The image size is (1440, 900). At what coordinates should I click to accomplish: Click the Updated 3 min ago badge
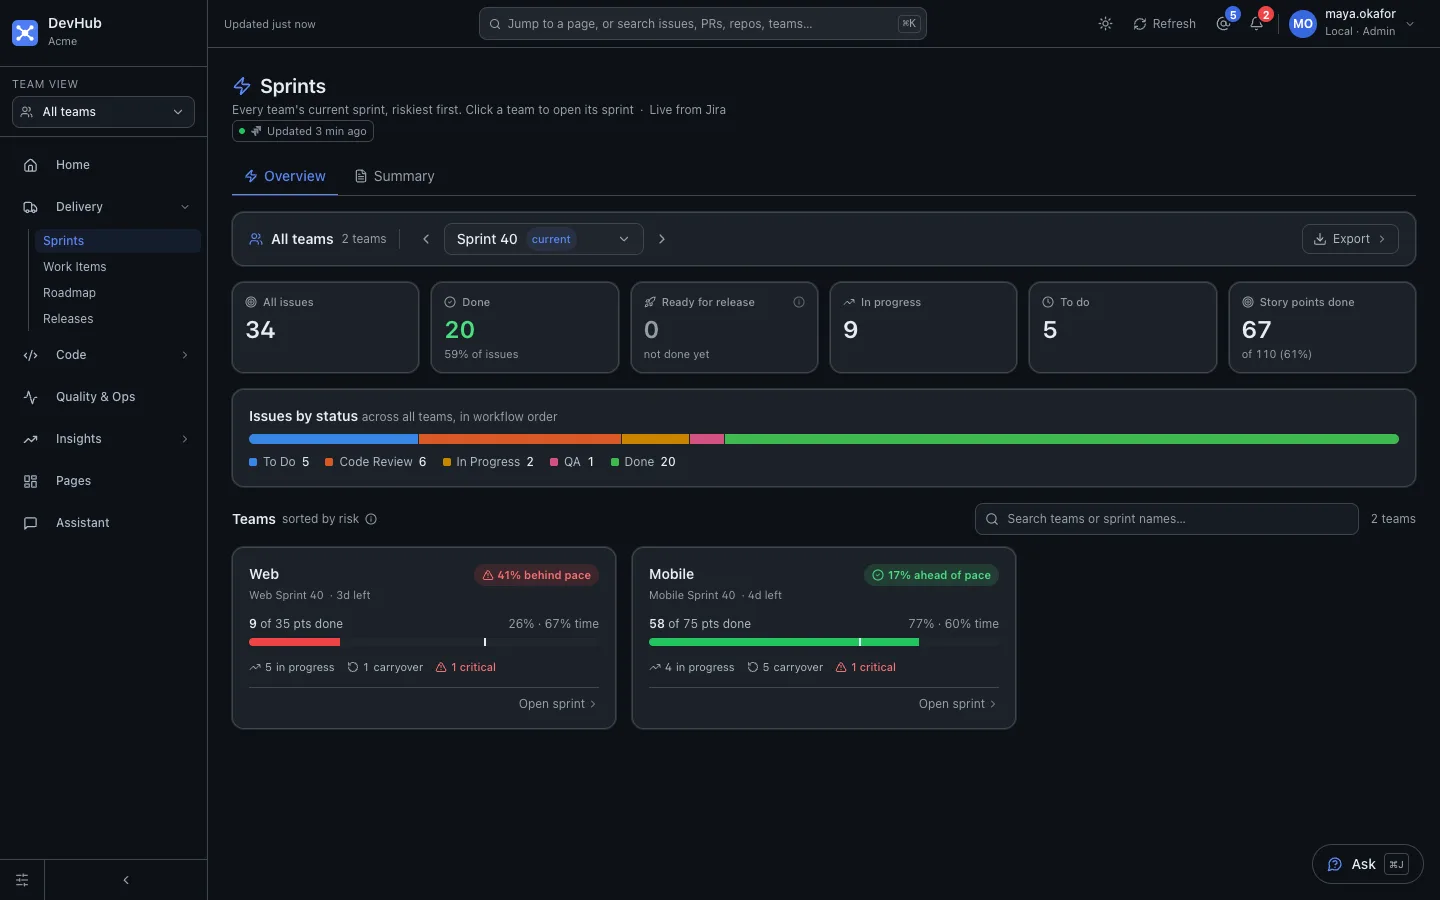click(303, 131)
